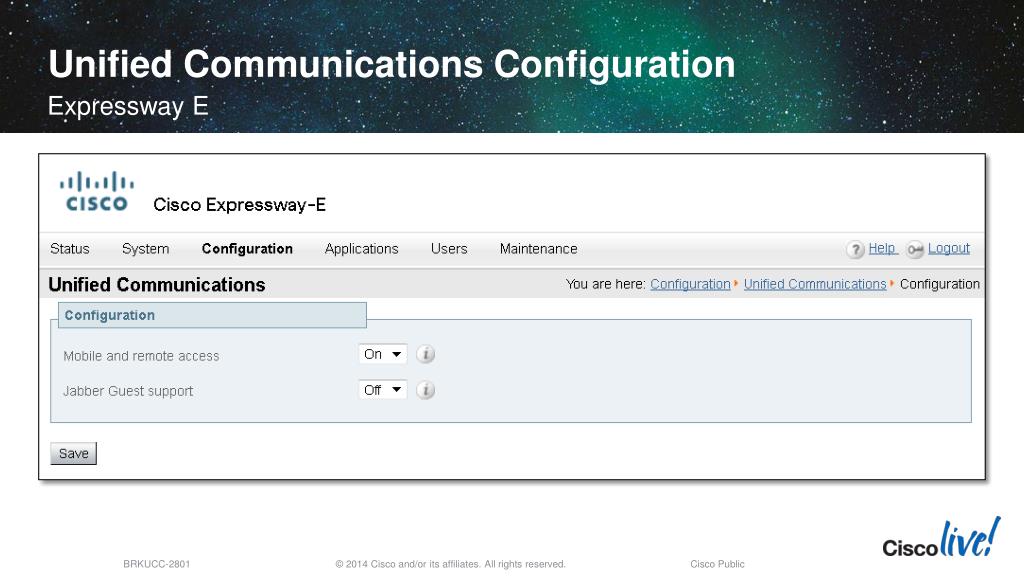Open the Maintenance menu
The width and height of the screenshot is (1024, 576).
point(539,249)
